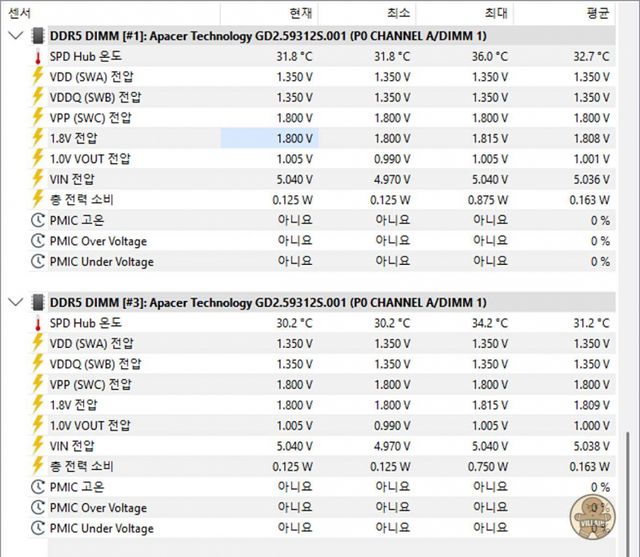The width and height of the screenshot is (640, 557).
Task: Click lightning icon beside DIMM [#3] VPP (SWC) 전압
Action: click(38, 385)
